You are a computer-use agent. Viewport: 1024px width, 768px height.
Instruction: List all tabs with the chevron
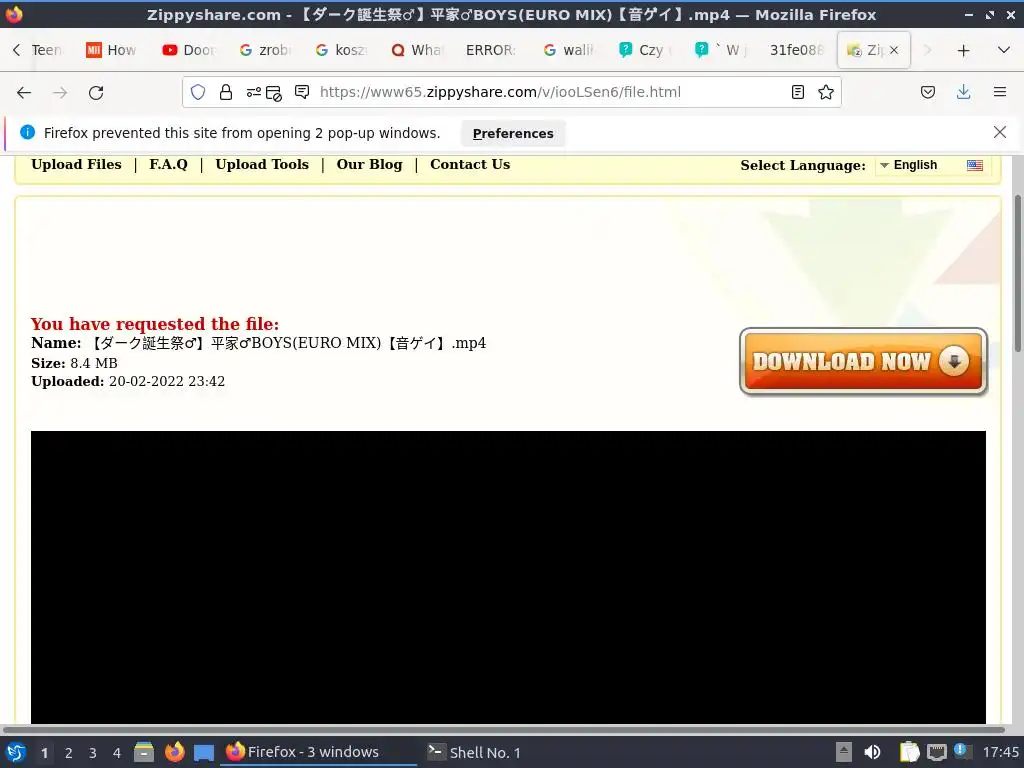tap(1004, 50)
